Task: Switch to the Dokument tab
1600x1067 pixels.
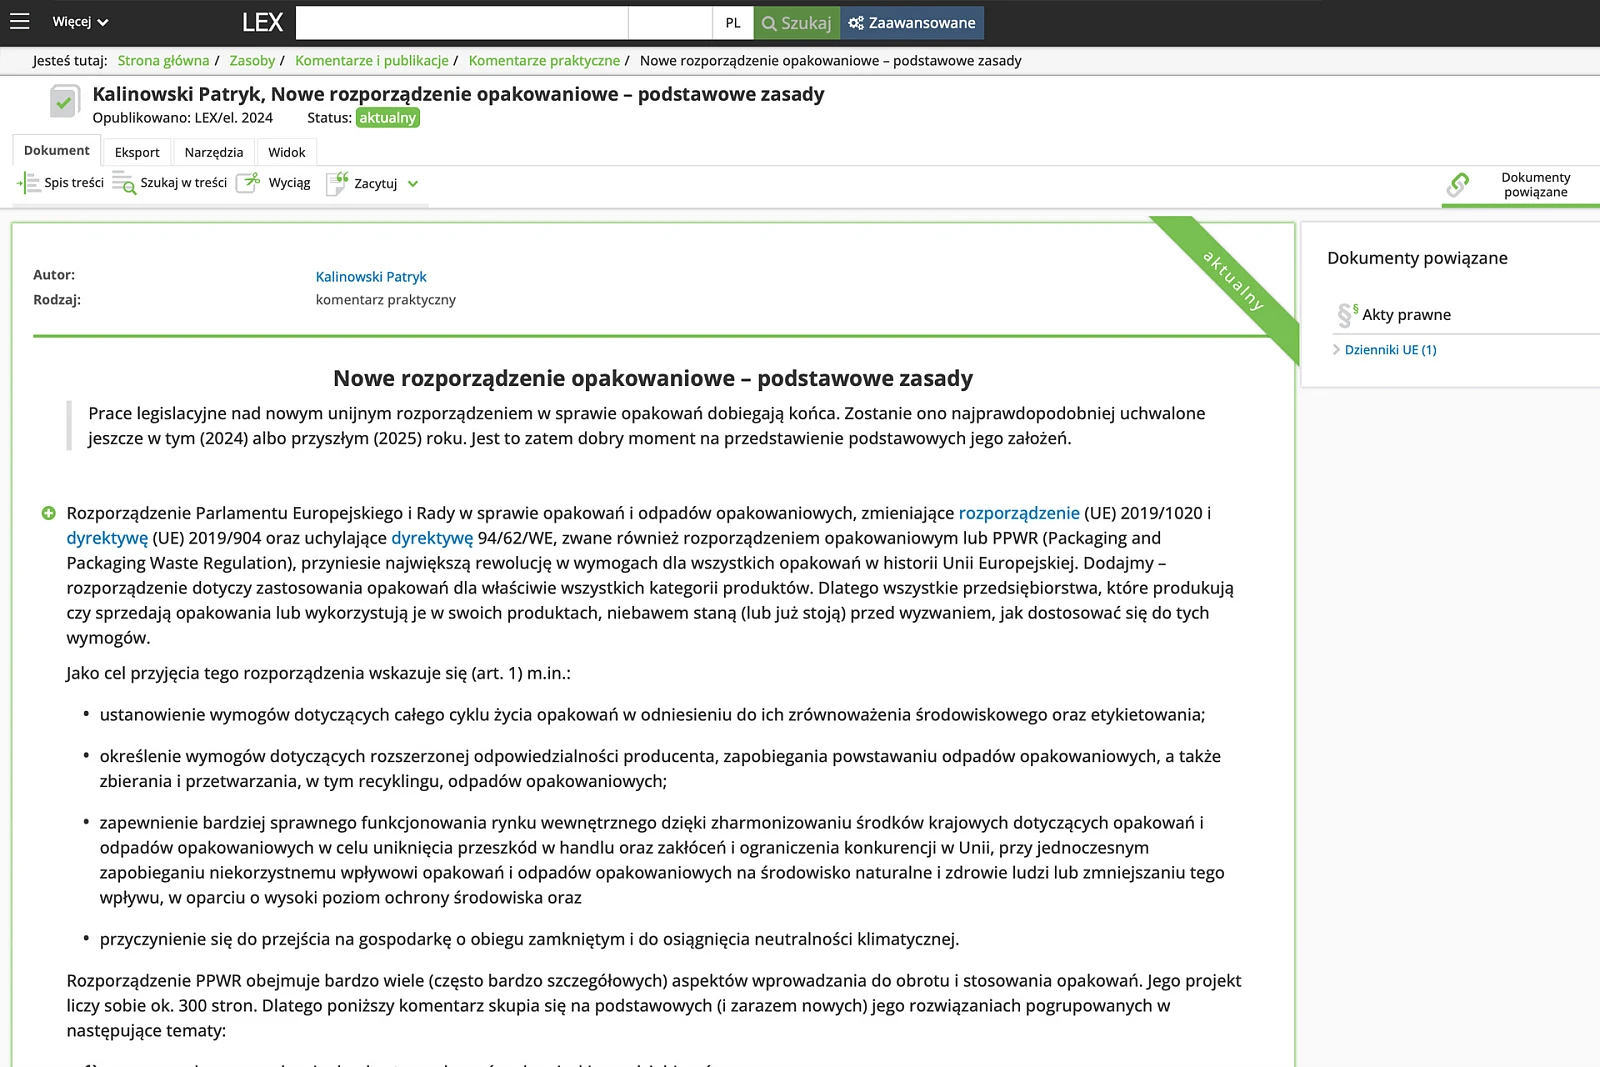Action: [x=57, y=151]
